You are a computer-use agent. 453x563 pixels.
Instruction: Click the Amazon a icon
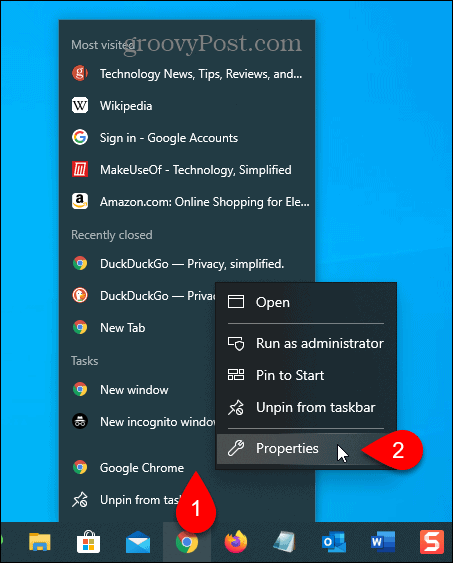pyautogui.click(x=80, y=201)
